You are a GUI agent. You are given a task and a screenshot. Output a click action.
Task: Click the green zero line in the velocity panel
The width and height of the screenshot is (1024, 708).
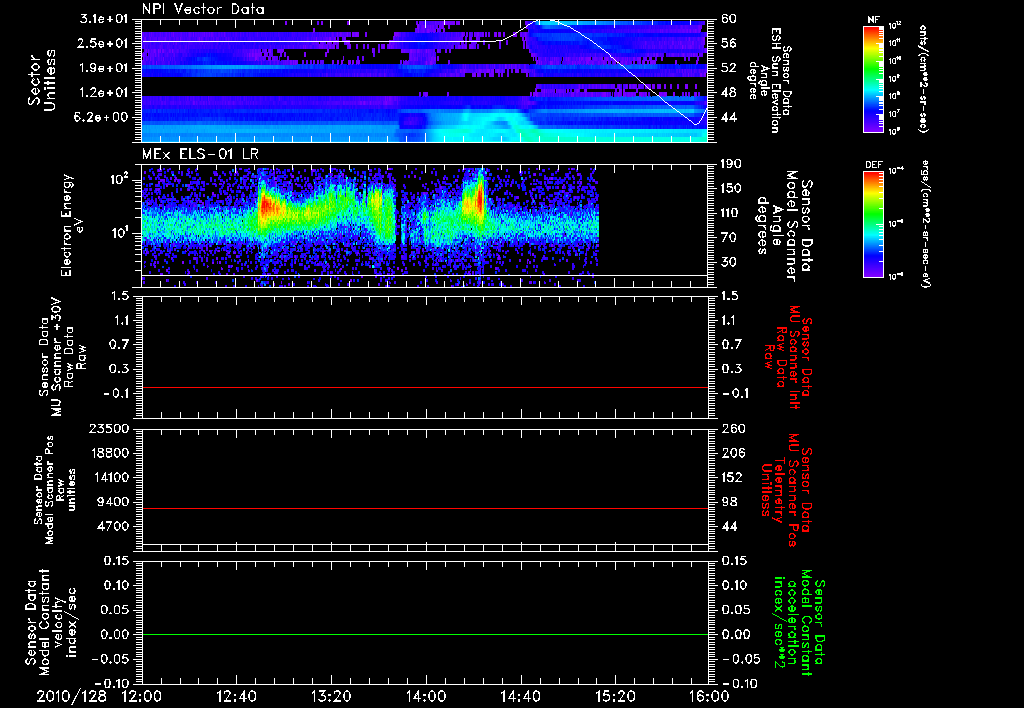pyautogui.click(x=424, y=635)
